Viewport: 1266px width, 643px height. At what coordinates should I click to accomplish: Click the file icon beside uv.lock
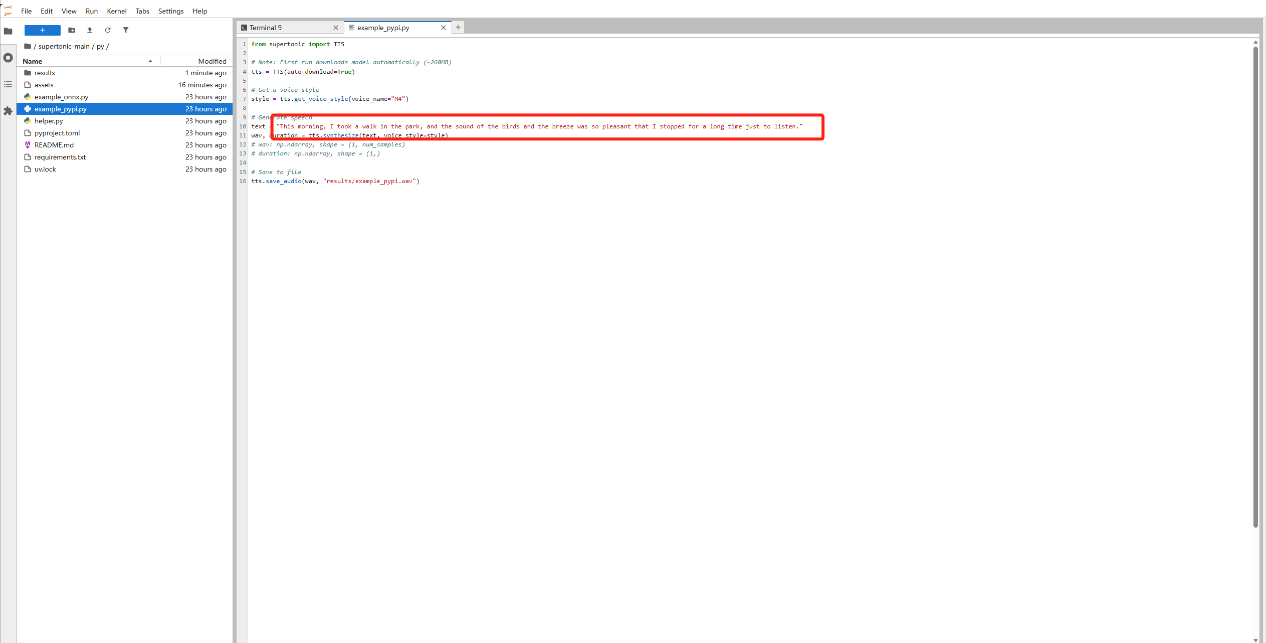tap(27, 169)
